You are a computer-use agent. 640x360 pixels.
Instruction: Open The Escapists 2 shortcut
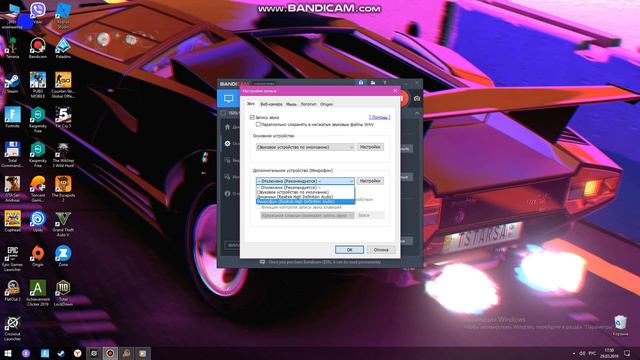point(63,189)
